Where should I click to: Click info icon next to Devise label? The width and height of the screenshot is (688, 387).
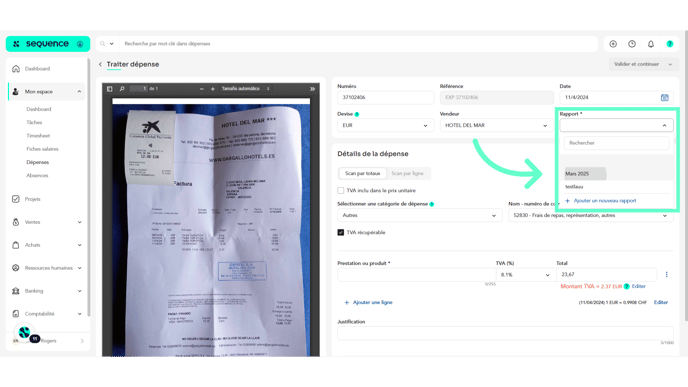click(x=357, y=114)
